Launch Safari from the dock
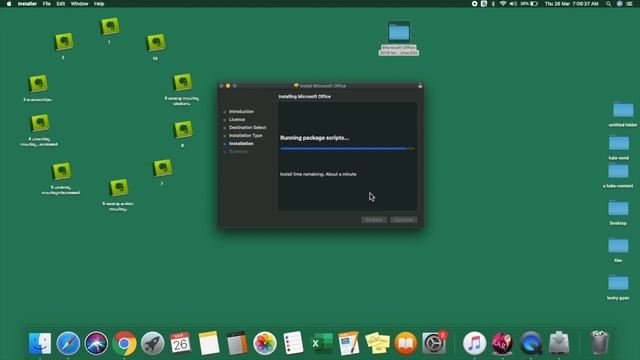 click(68, 343)
